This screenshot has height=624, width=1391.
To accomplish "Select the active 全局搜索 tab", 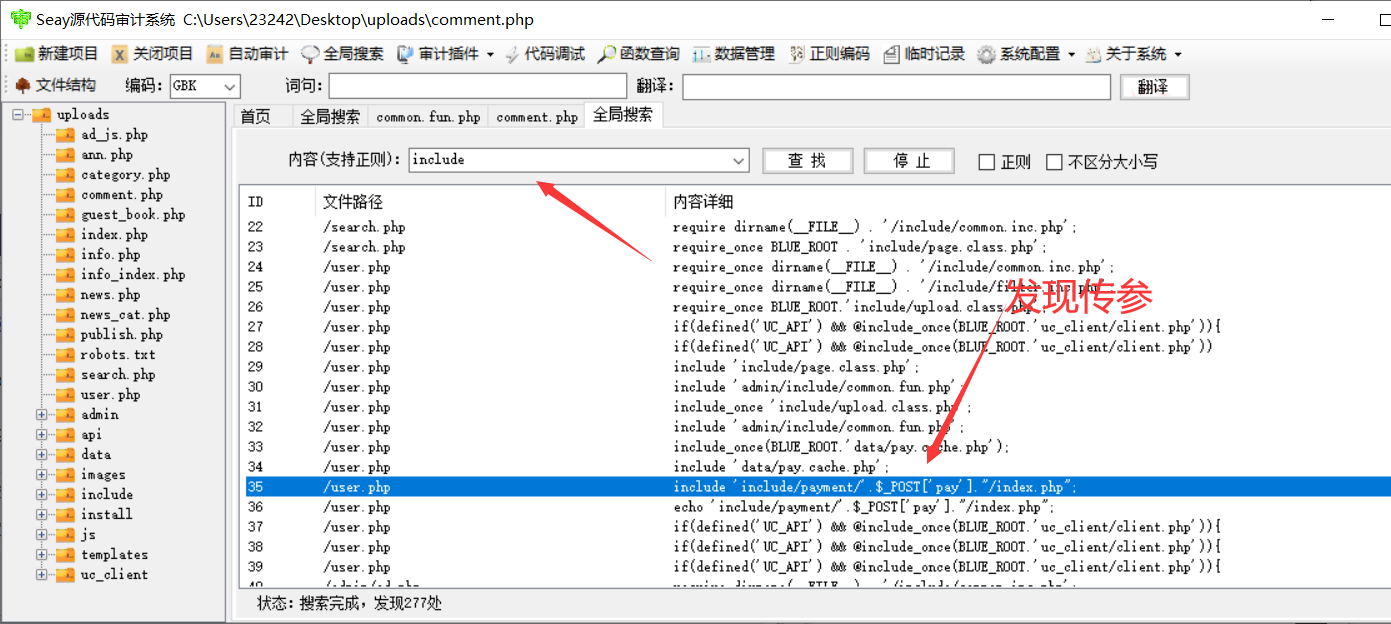I will click(623, 115).
